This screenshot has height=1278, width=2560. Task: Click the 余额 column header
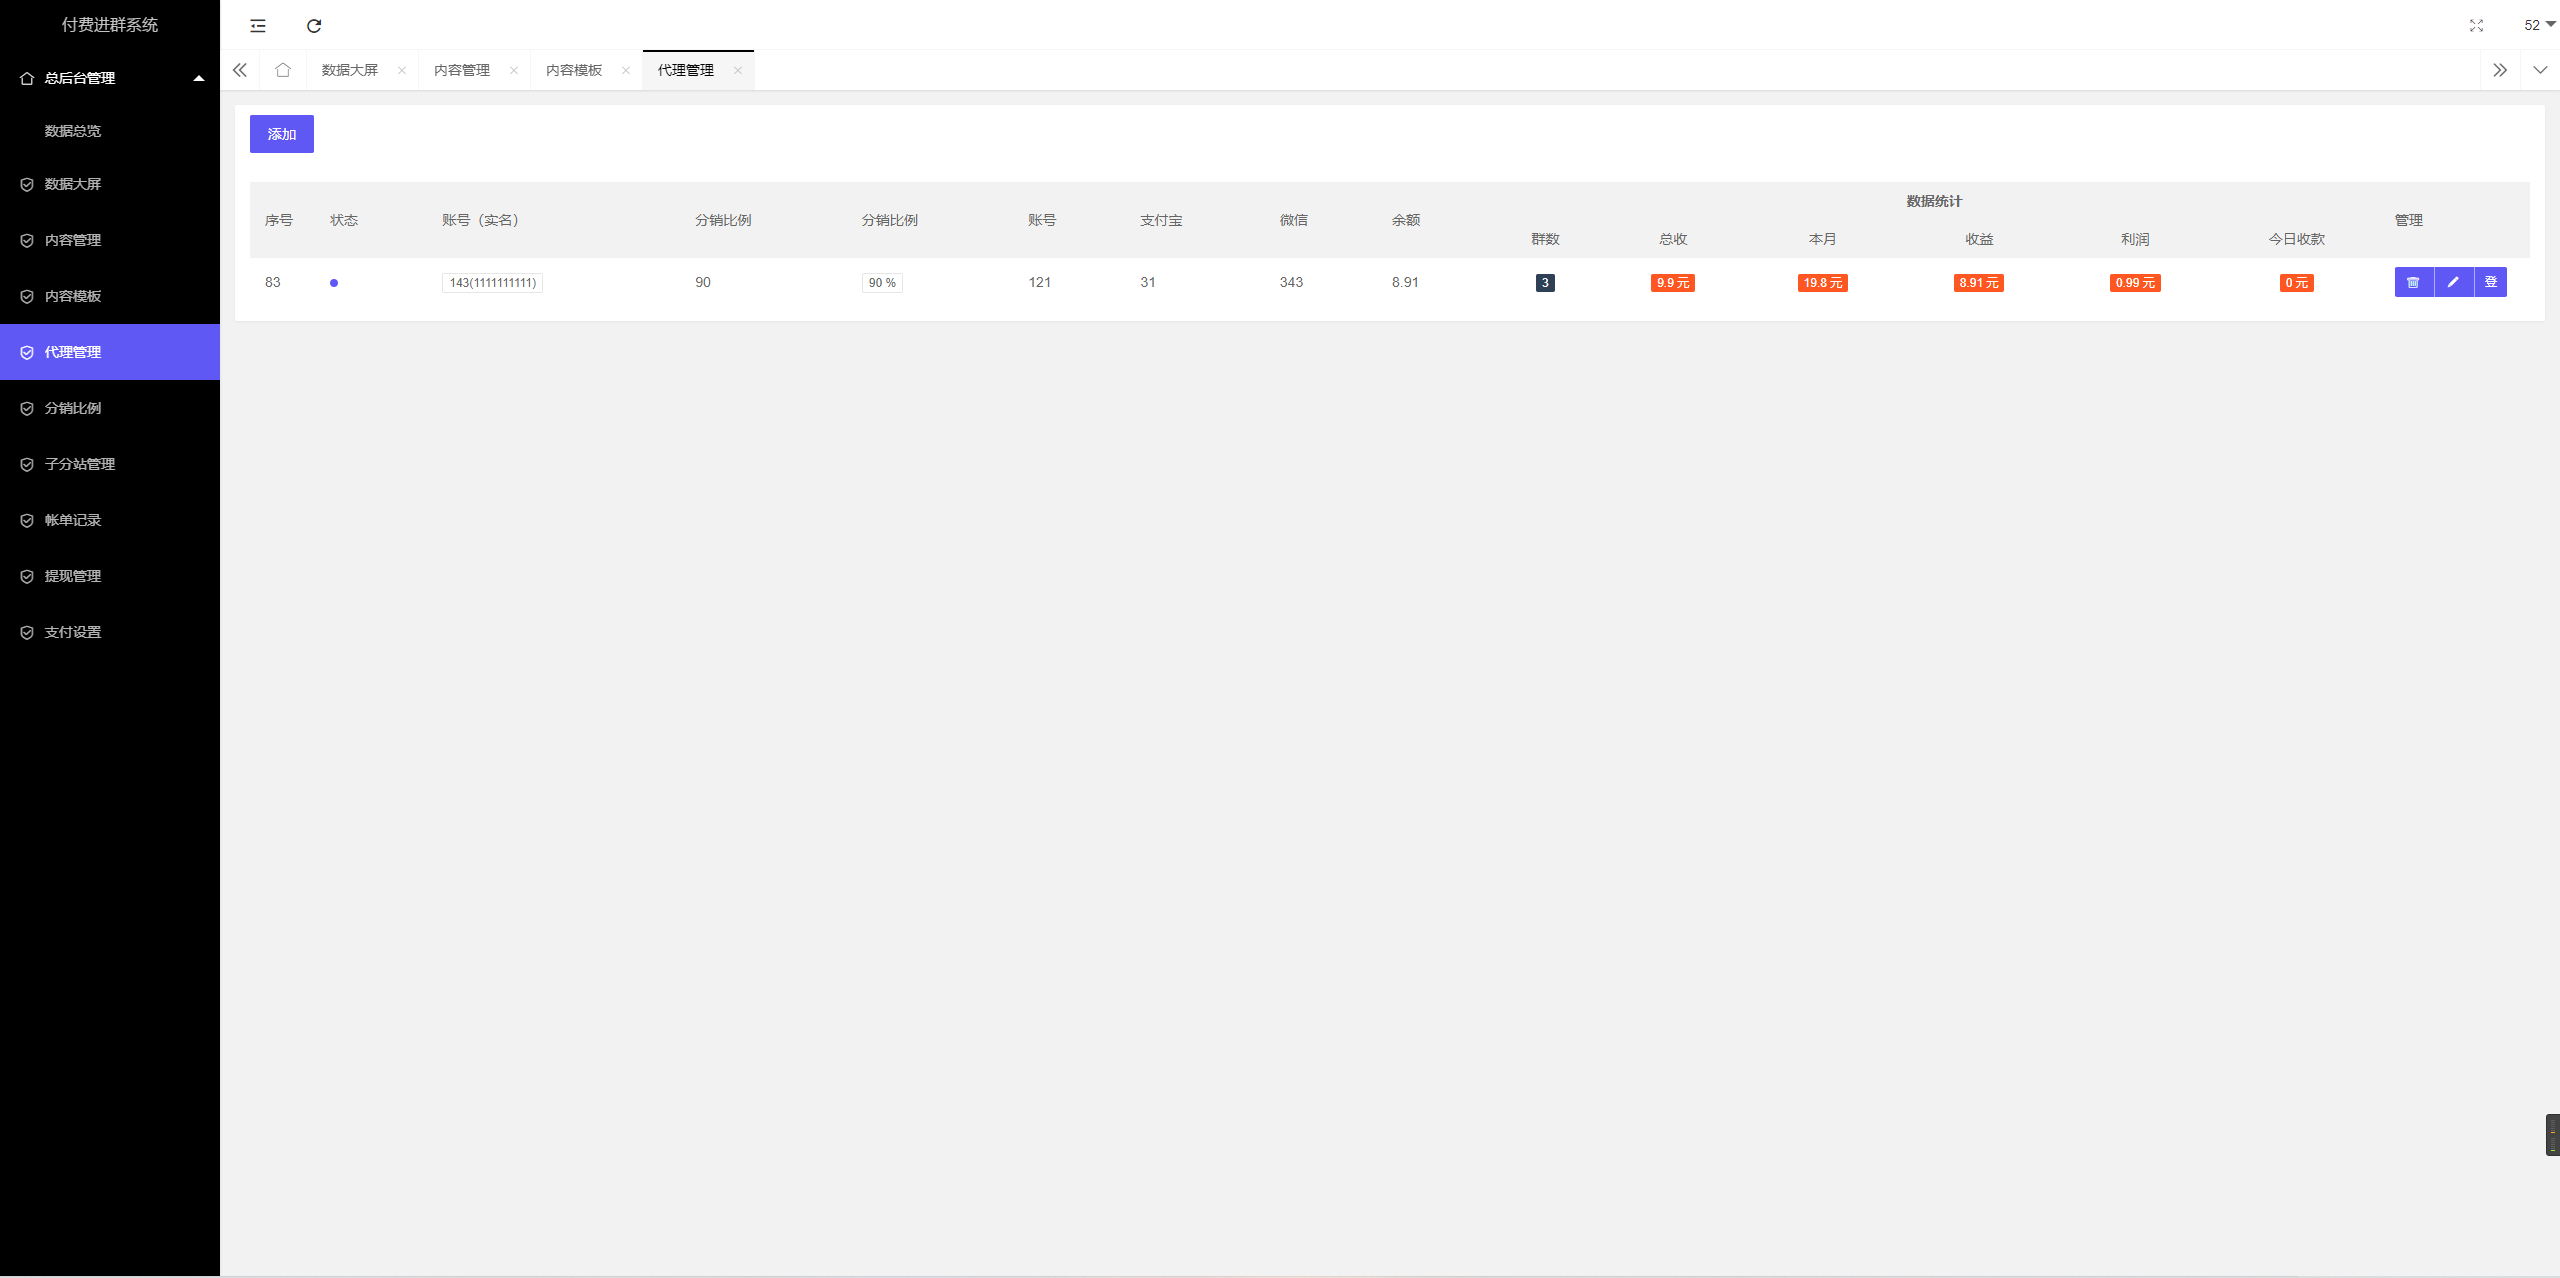[x=1406, y=220]
